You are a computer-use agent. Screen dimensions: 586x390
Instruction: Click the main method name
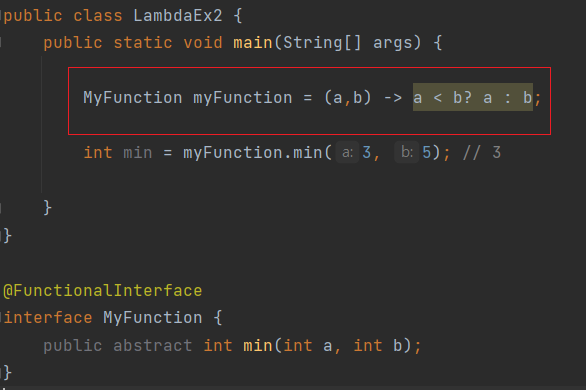[253, 42]
